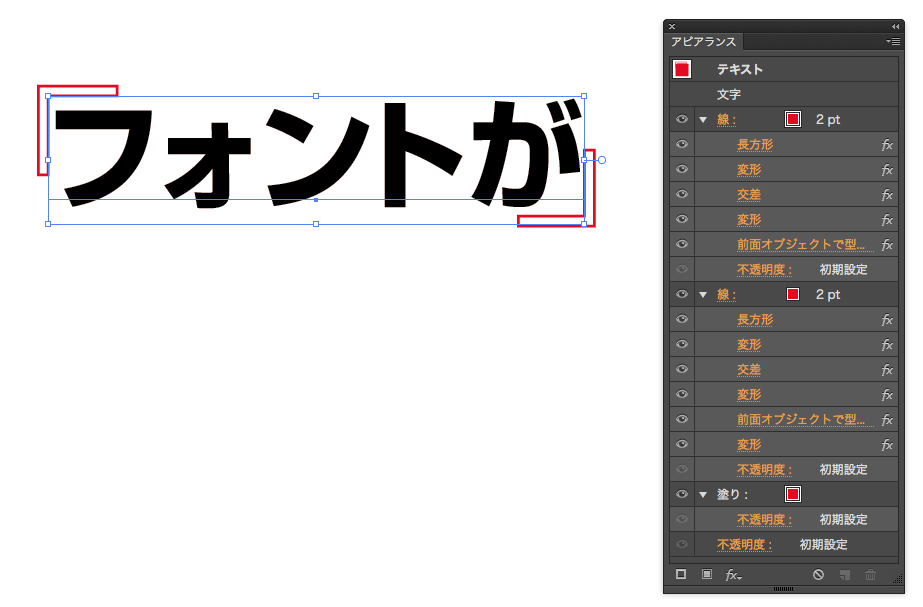
Task: Toggle eye of 長方形 effect in upper 線 group
Action: click(x=682, y=144)
